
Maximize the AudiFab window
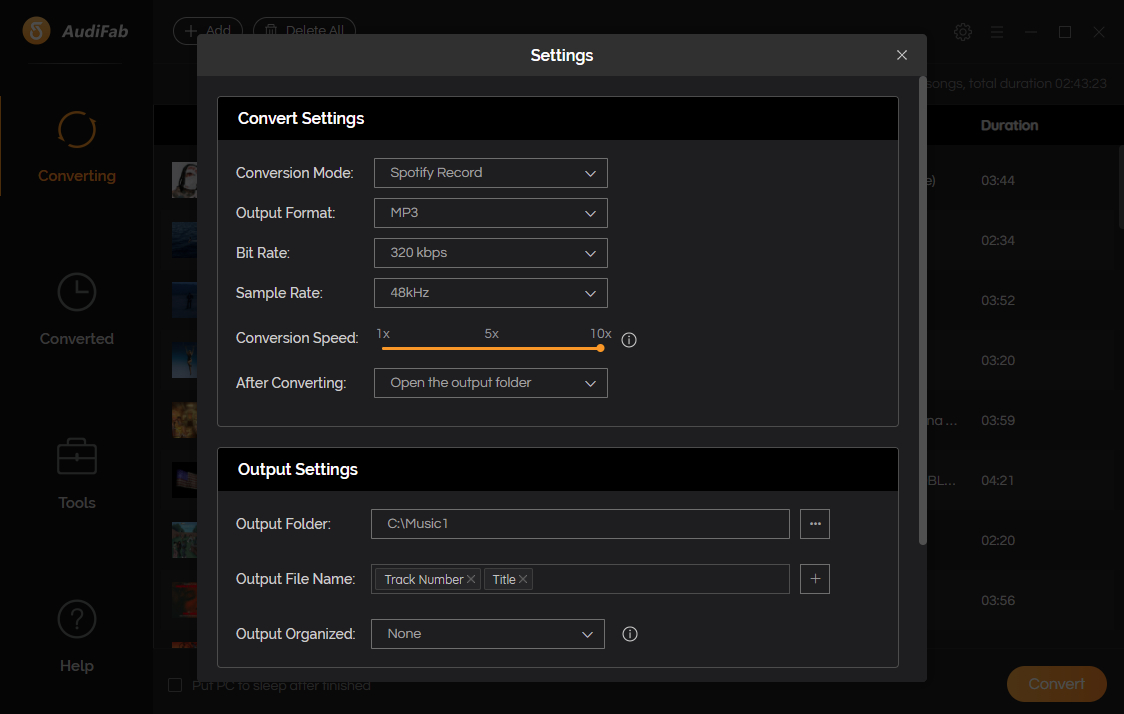point(1065,32)
